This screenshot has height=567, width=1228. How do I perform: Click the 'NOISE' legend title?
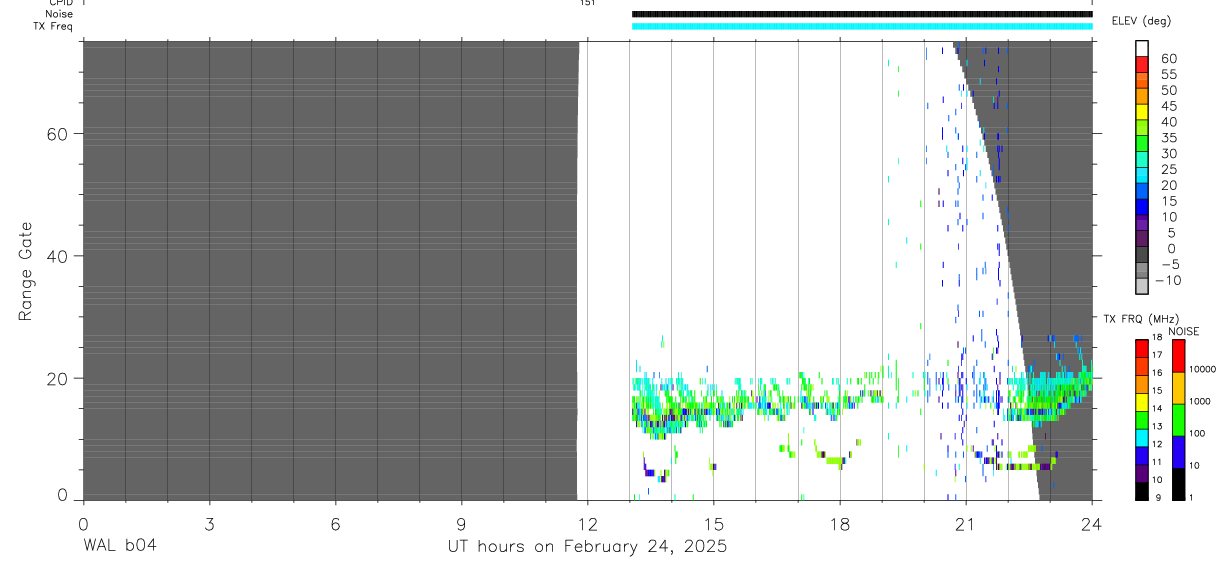pos(1182,331)
